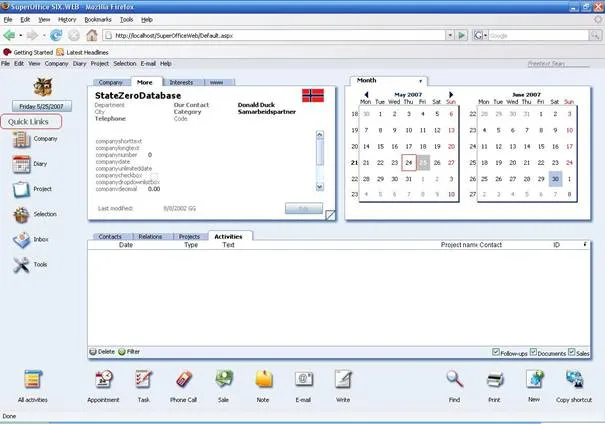Image resolution: width=605 pixels, height=424 pixels.
Task: Click the Phone Call icon
Action: click(183, 379)
